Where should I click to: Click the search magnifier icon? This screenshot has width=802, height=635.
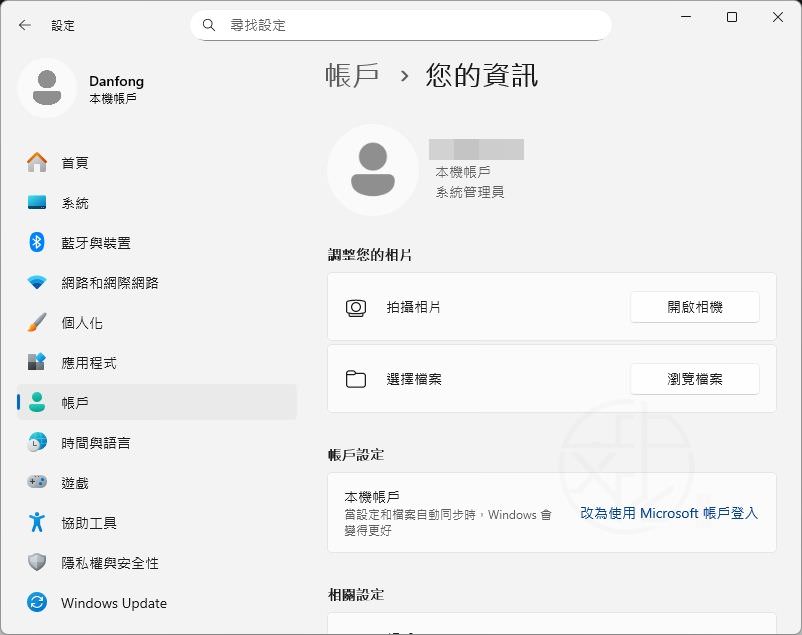click(x=209, y=25)
